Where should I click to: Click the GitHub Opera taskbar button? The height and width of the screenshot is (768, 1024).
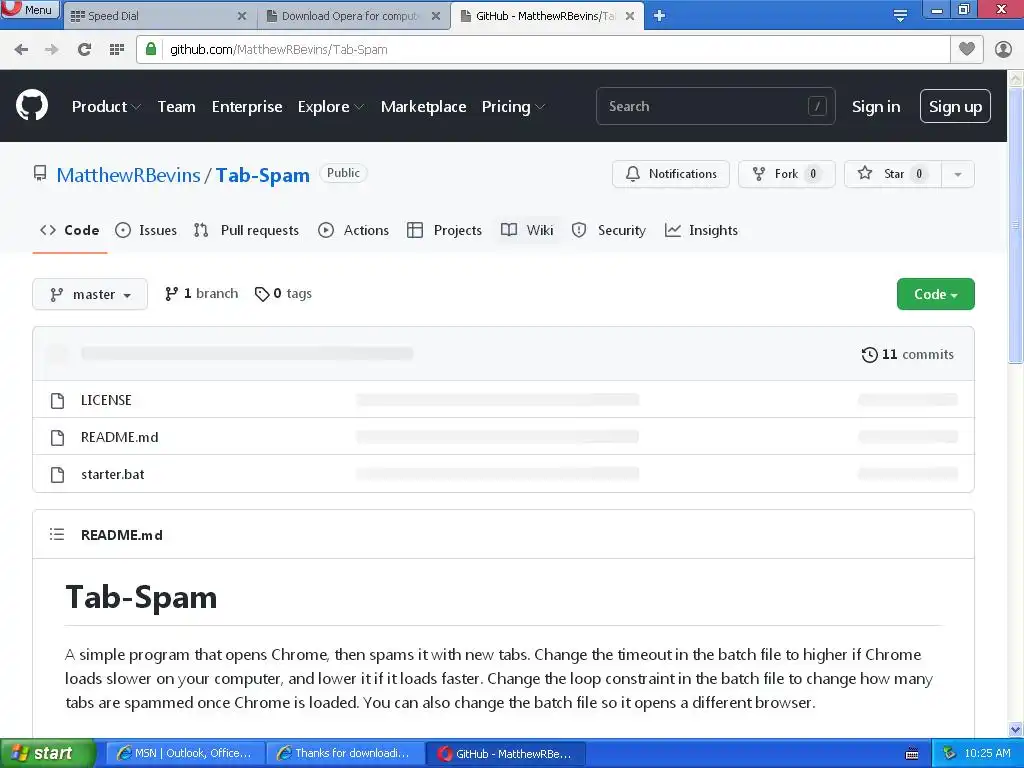[506, 753]
